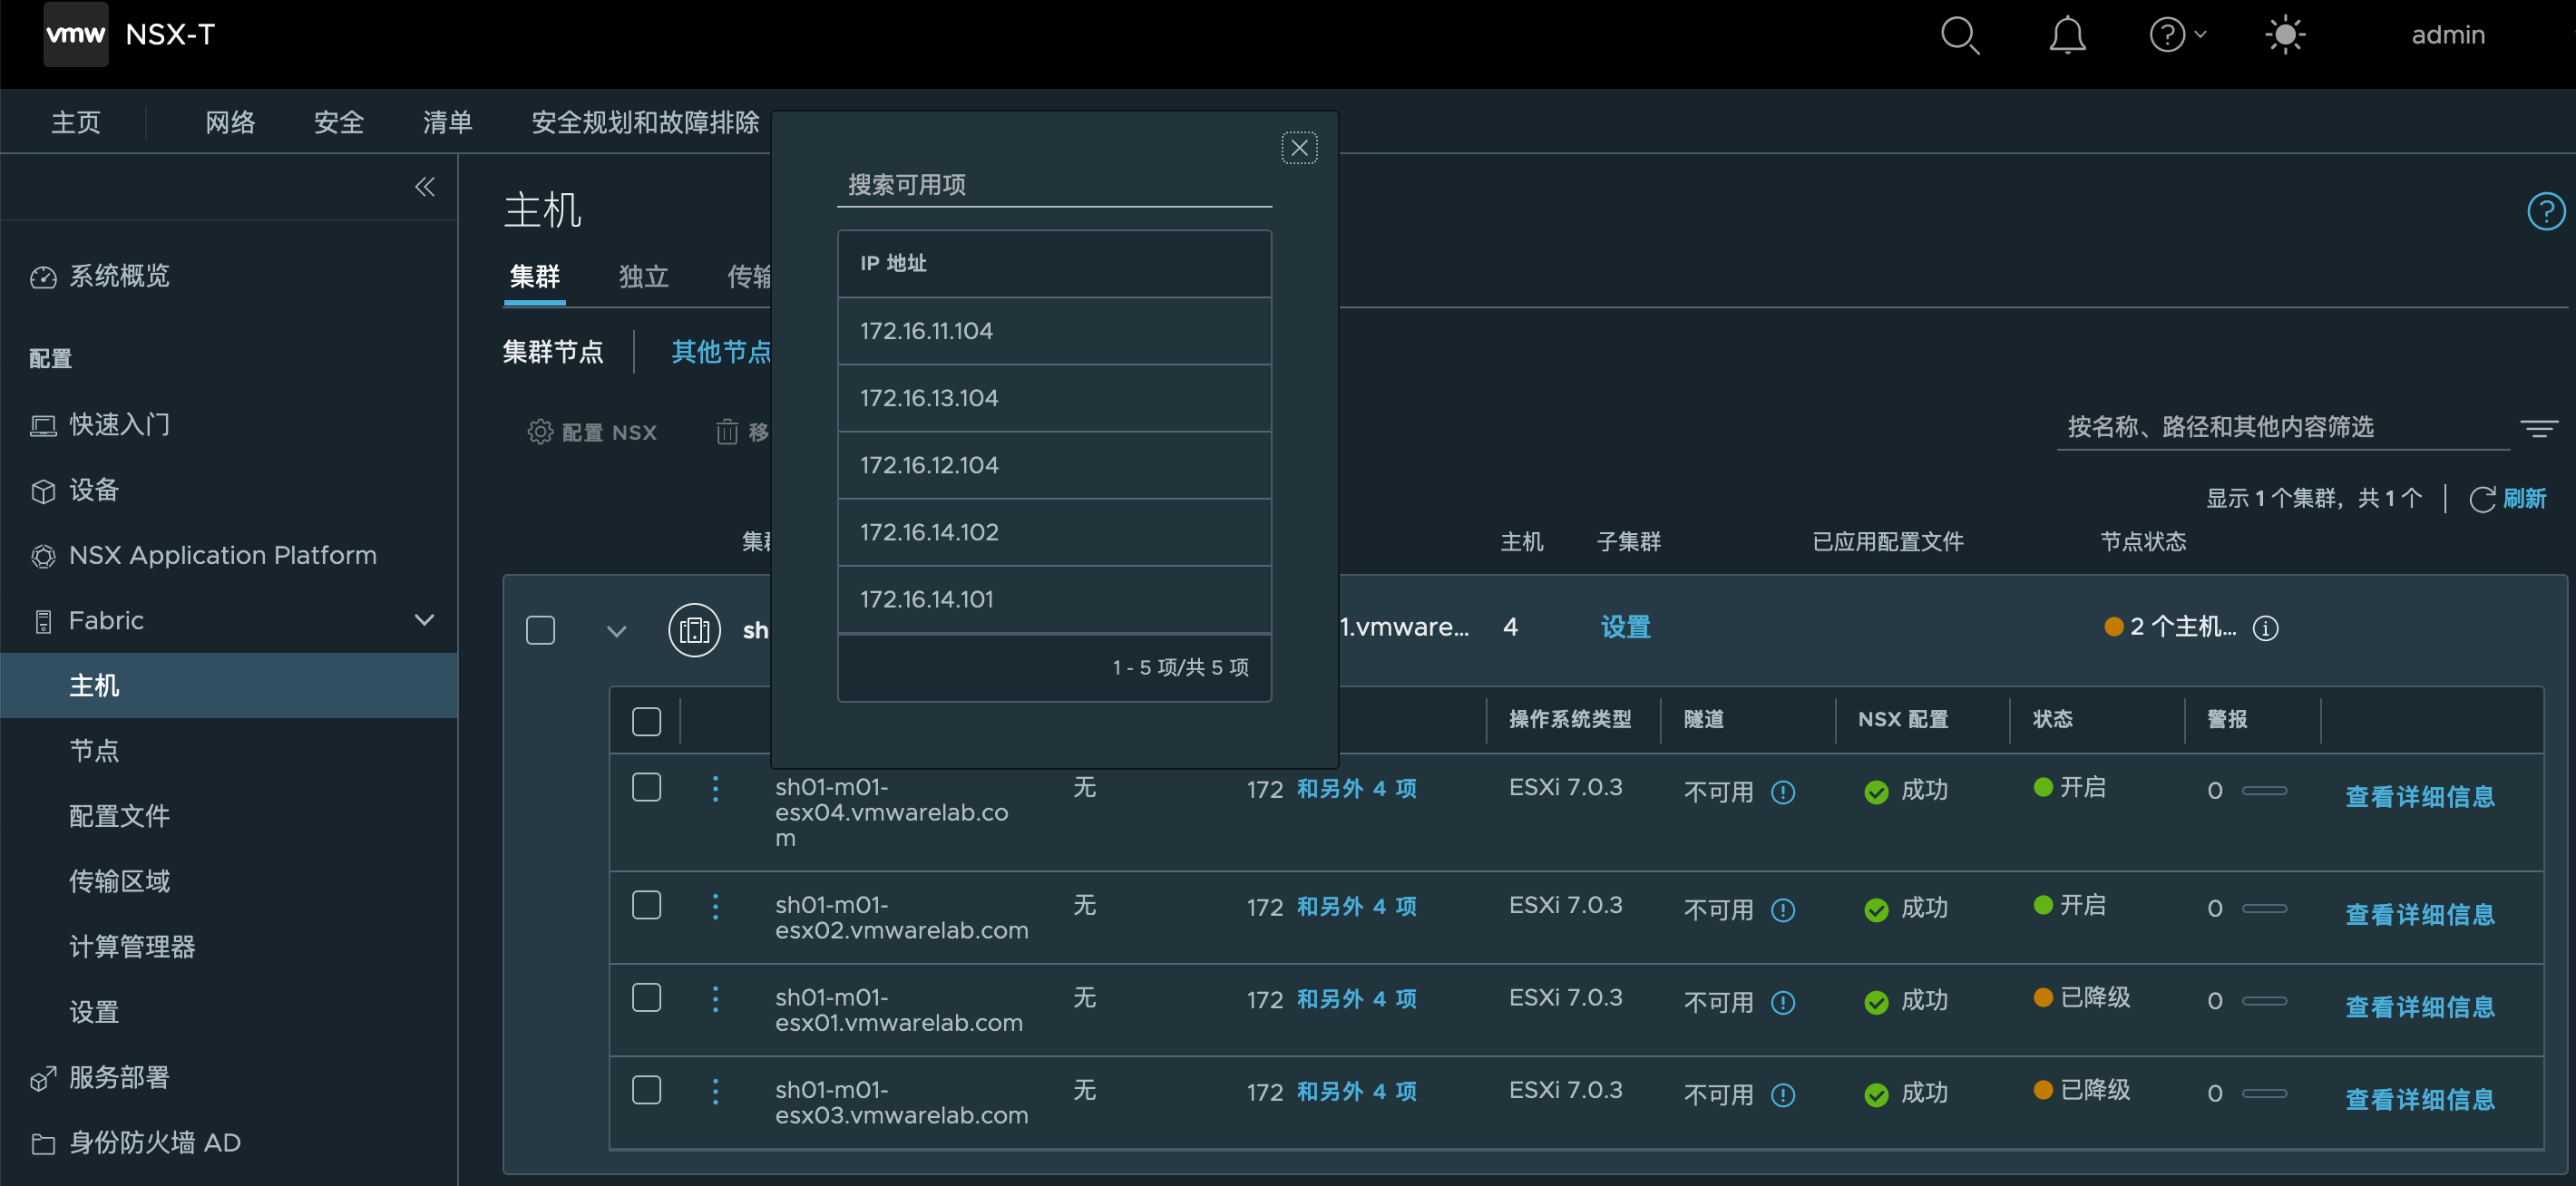
Task: Open actions menu for esx04 host
Action: [715, 788]
